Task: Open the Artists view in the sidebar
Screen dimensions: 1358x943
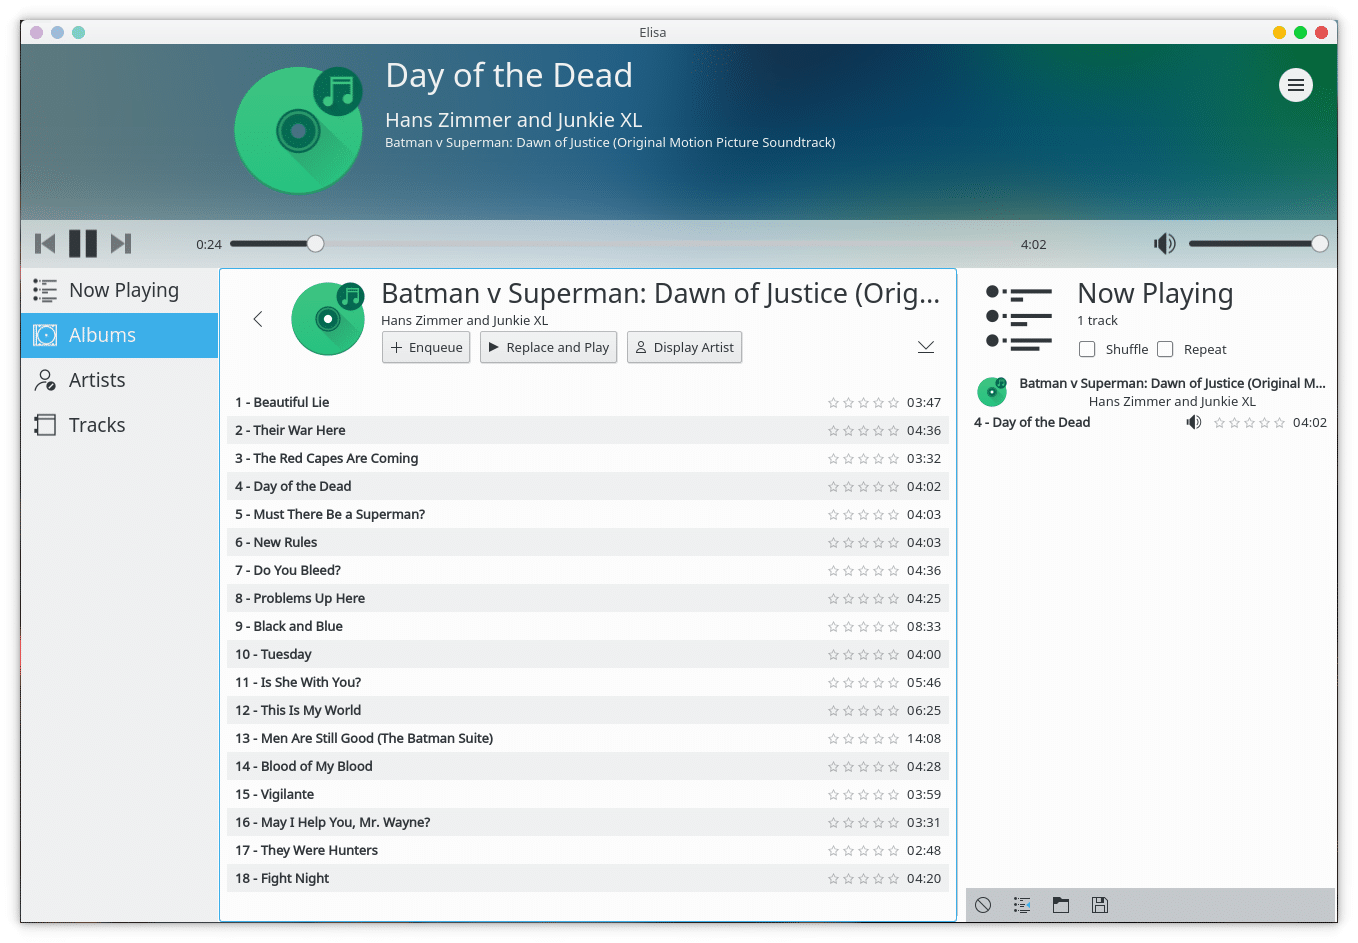Action: coord(119,380)
